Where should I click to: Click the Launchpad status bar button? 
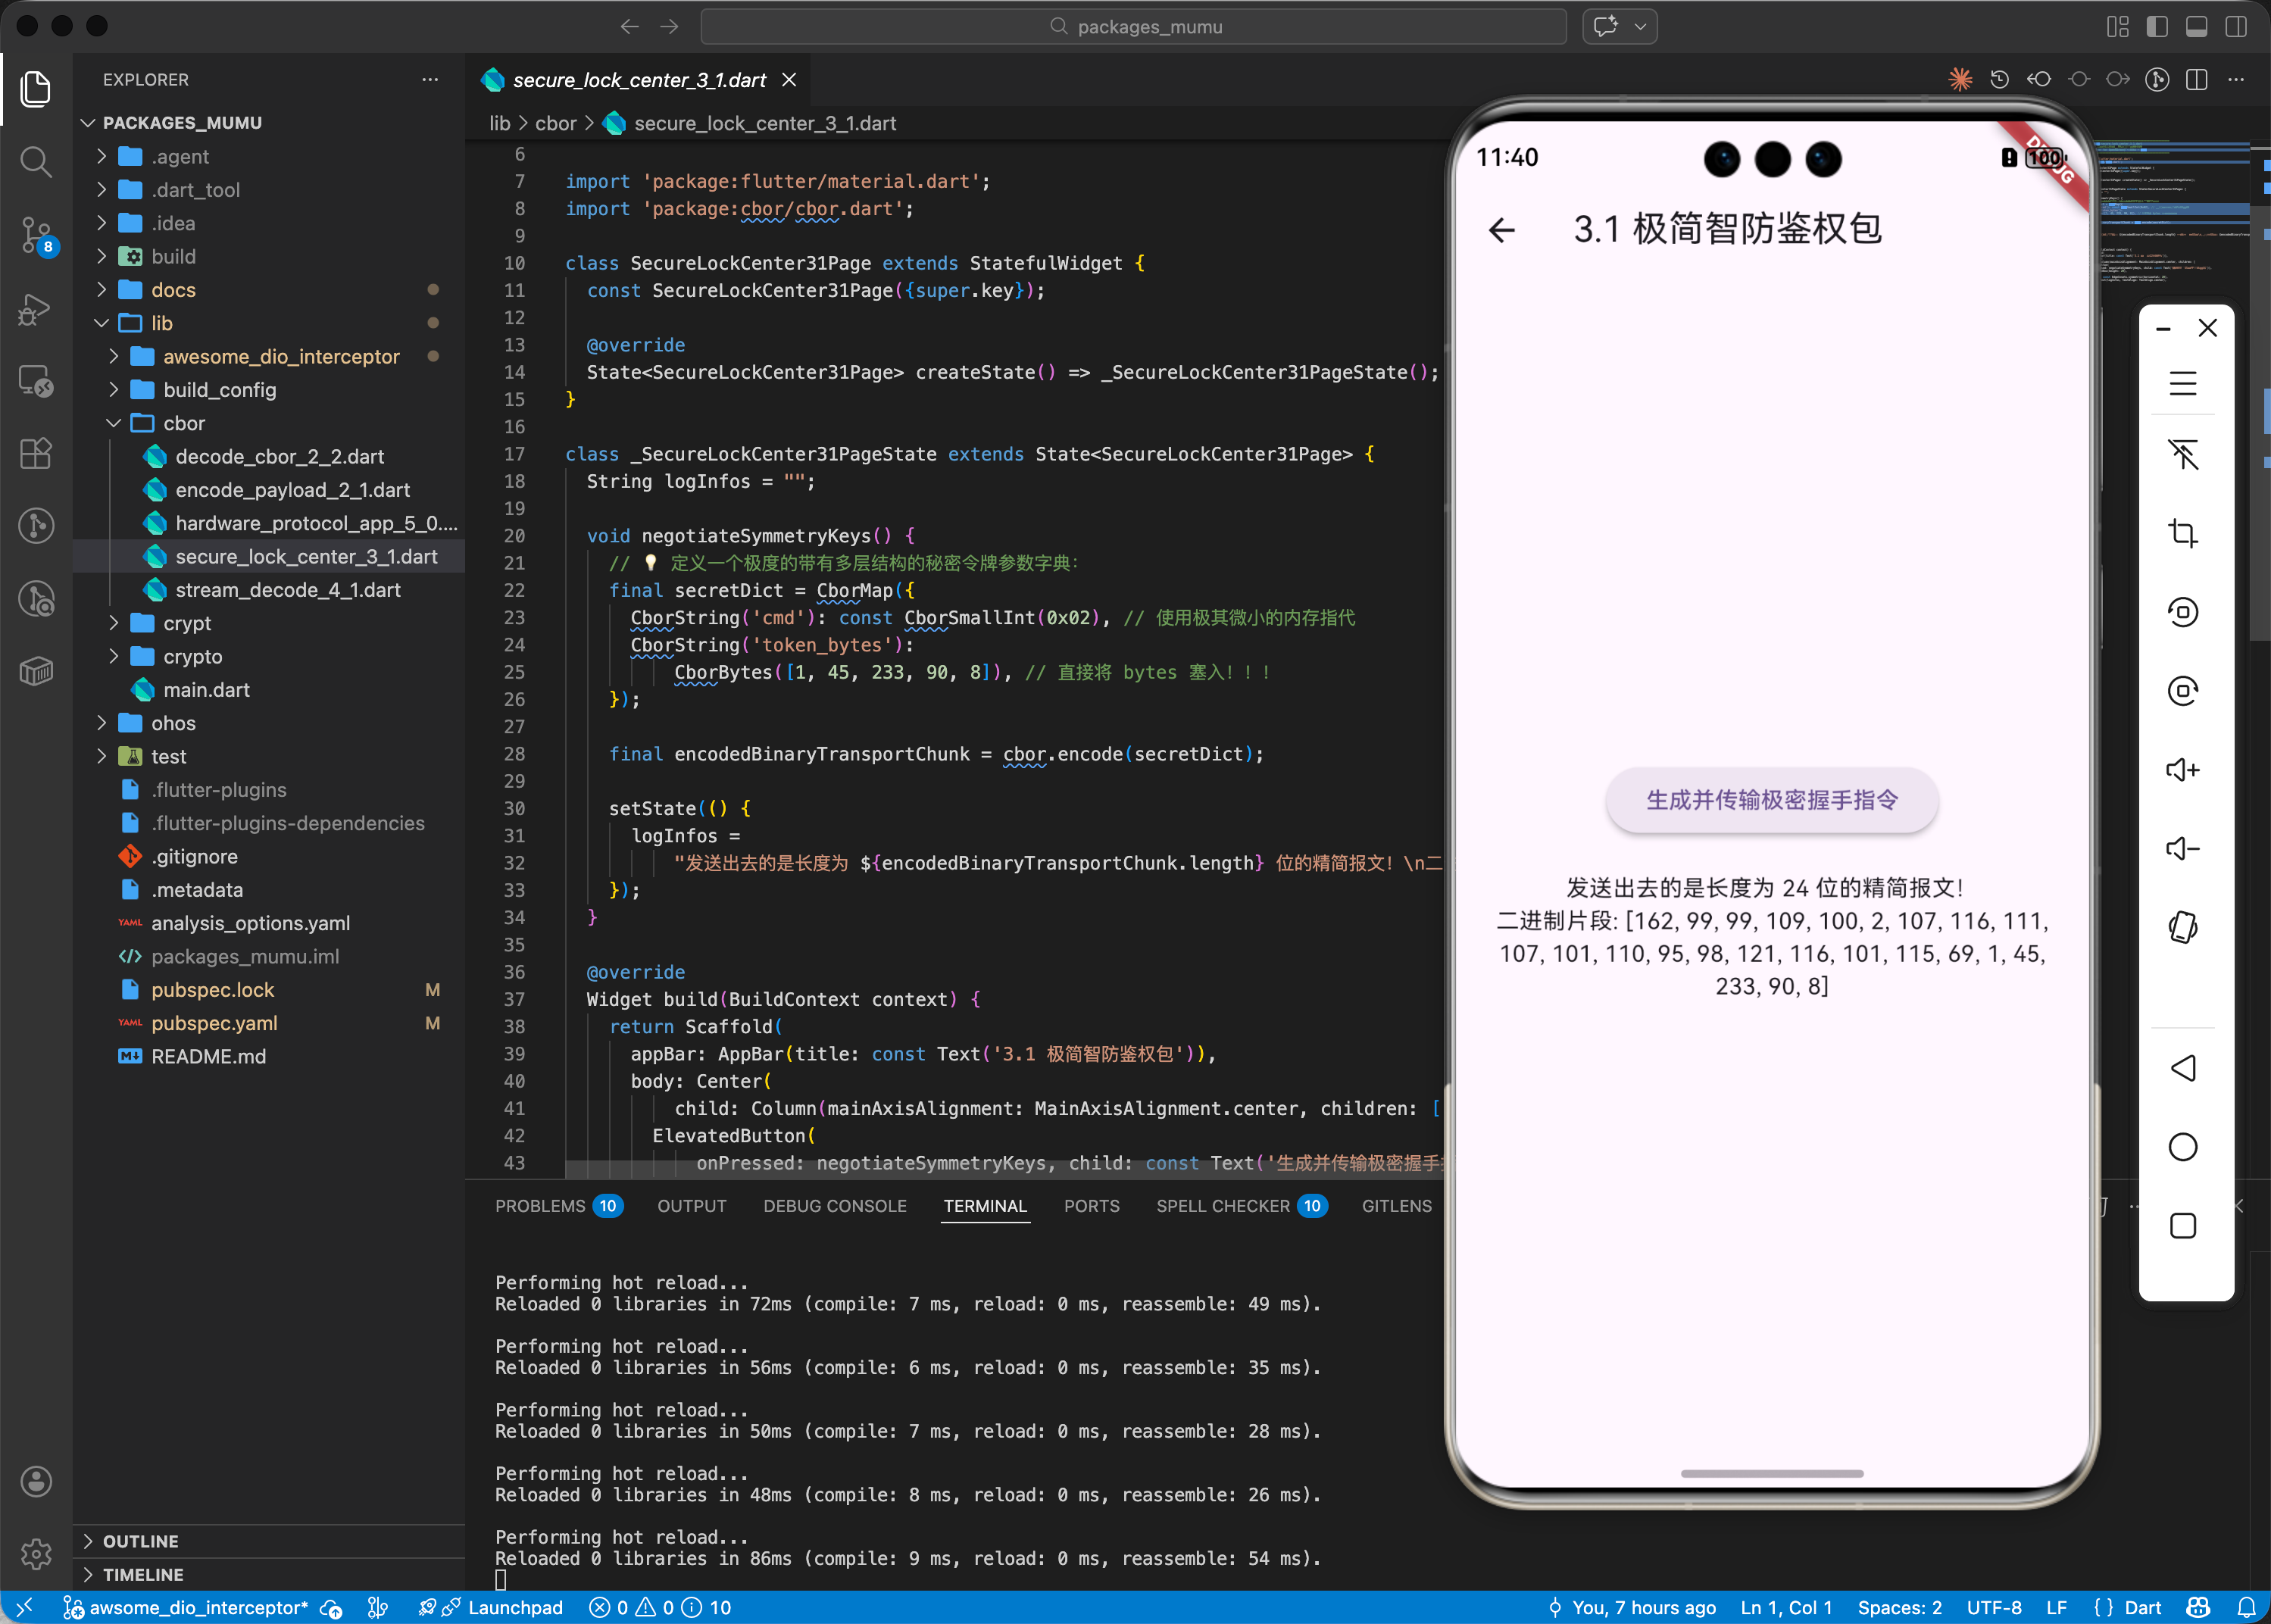(x=514, y=1607)
